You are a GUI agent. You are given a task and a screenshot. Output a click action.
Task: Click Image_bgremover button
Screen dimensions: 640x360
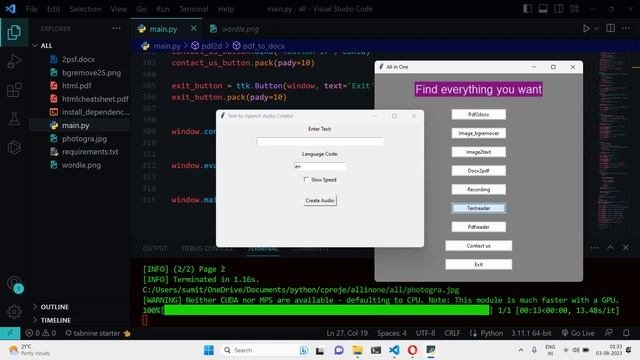point(478,133)
